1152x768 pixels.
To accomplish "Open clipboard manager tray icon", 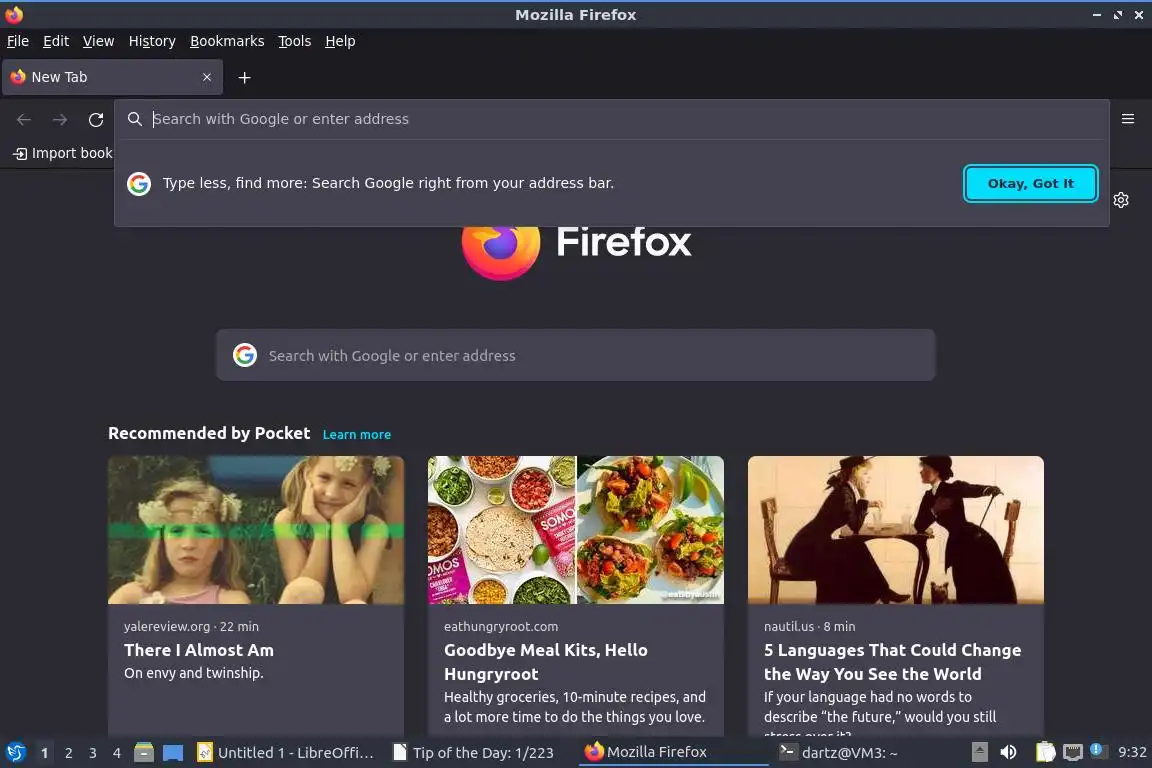I will pyautogui.click(x=1045, y=752).
